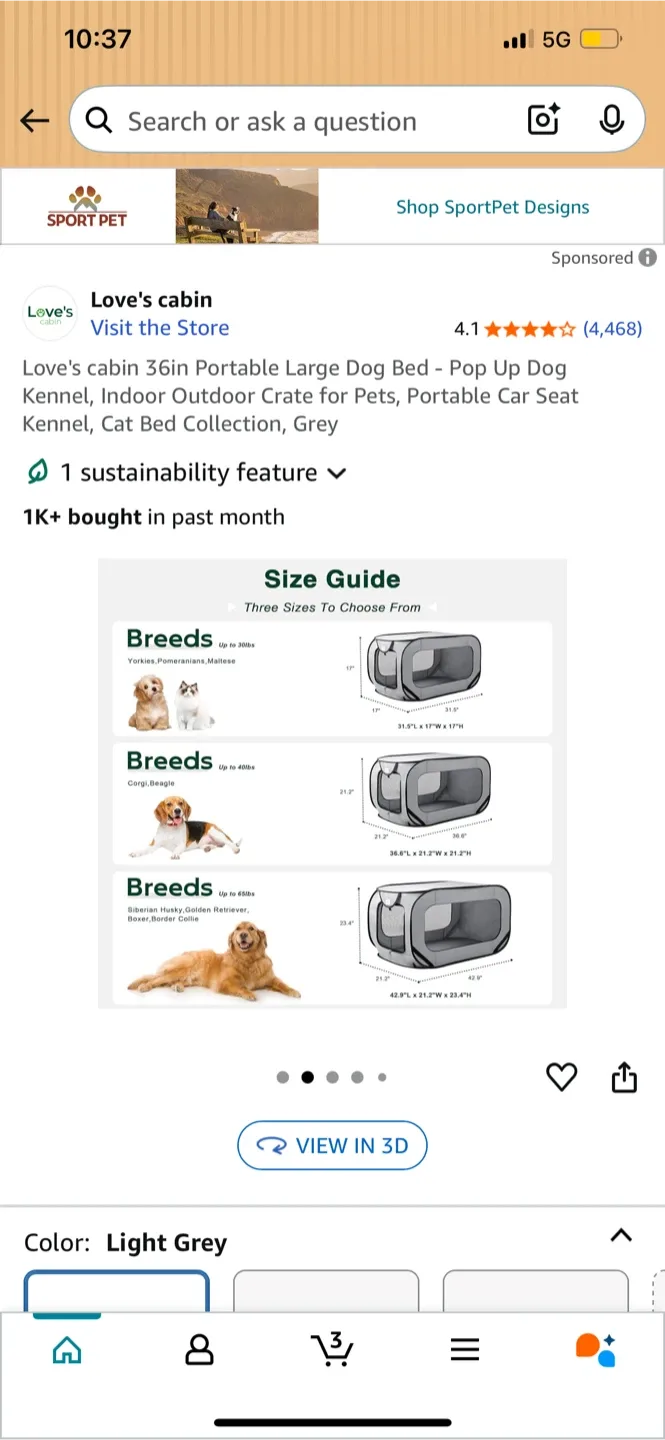Collapse the Color selection section chevron
Image resolution: width=665 pixels, height=1440 pixels.
[621, 1235]
